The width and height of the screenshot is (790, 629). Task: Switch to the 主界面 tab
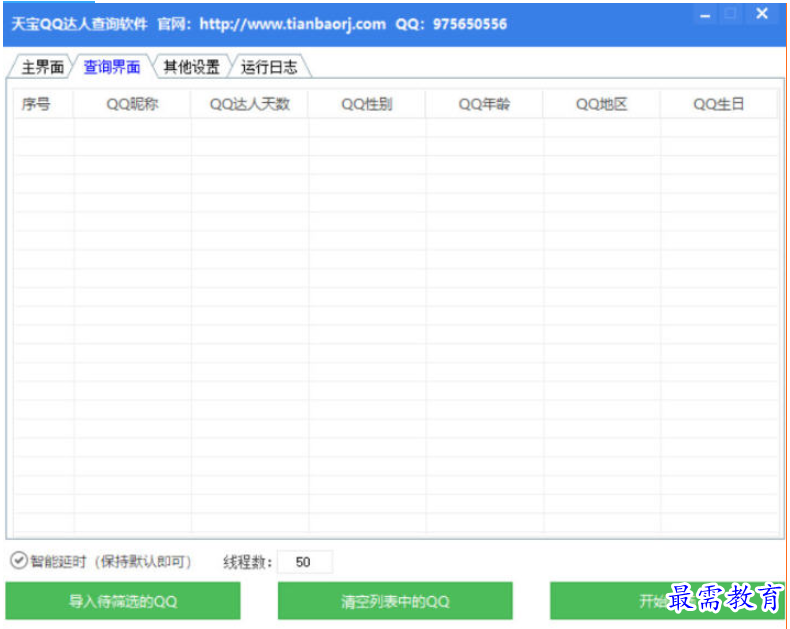42,67
